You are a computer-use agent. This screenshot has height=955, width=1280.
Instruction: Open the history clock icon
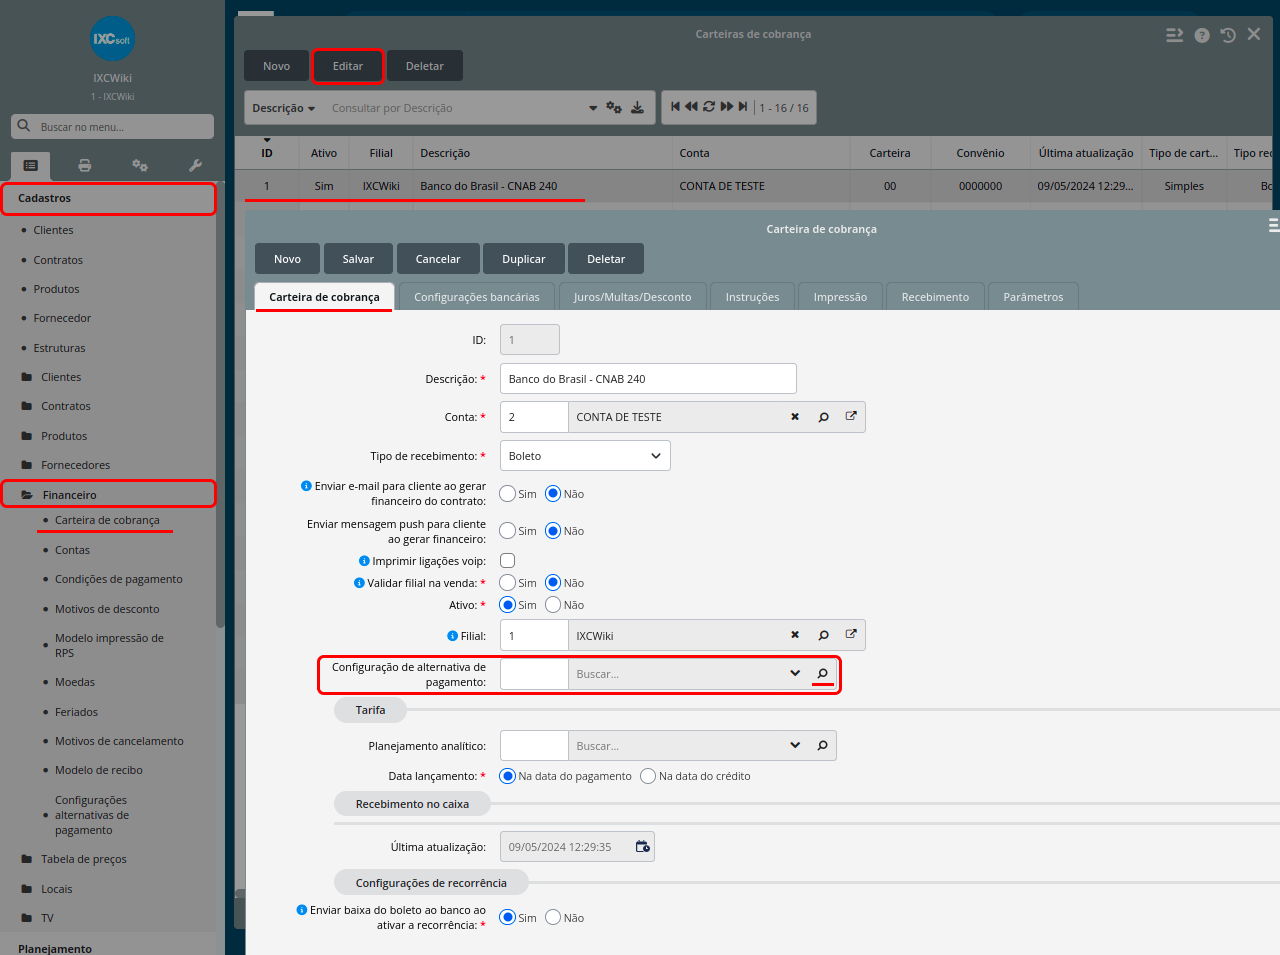1228,35
